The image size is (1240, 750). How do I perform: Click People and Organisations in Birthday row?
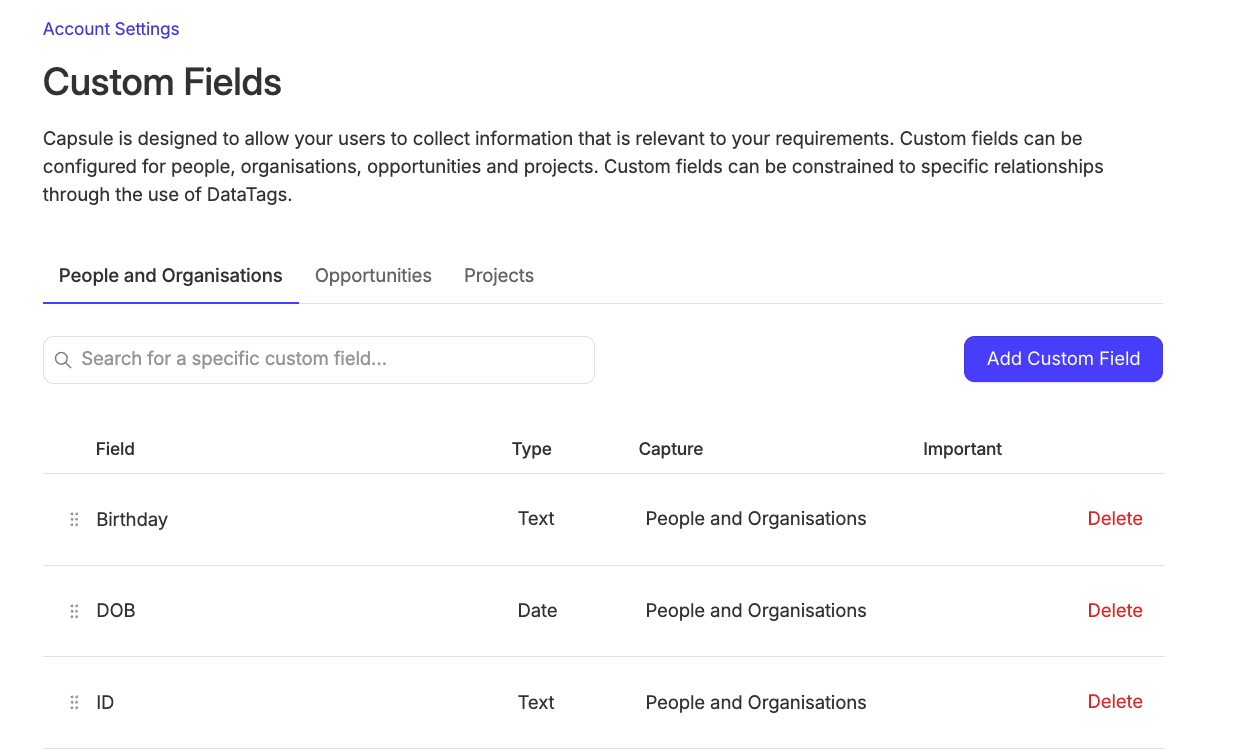[x=756, y=519]
